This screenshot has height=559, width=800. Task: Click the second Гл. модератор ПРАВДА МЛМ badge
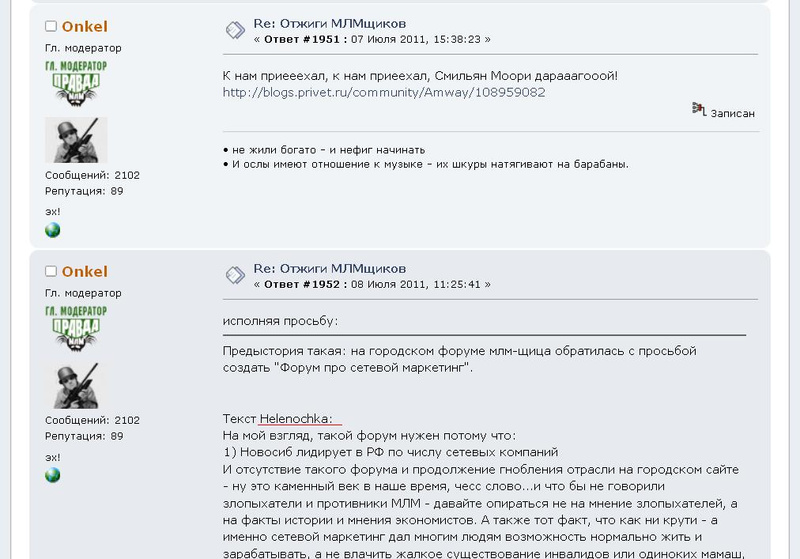pyautogui.click(x=76, y=328)
